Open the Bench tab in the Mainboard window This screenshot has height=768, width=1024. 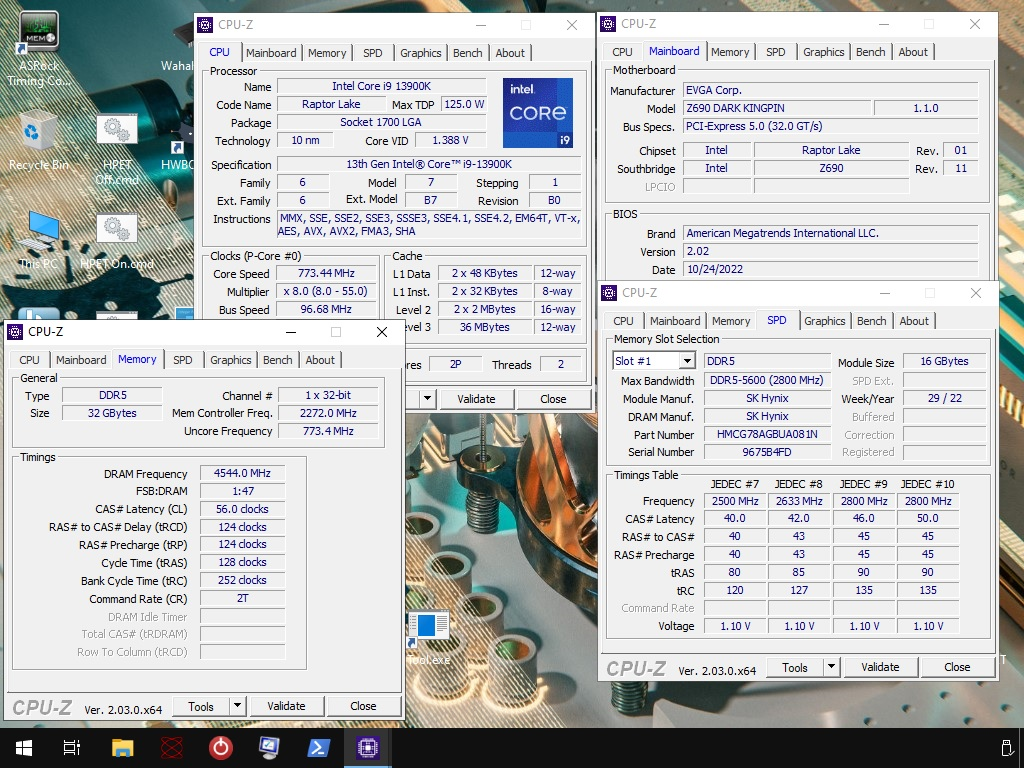(x=871, y=52)
